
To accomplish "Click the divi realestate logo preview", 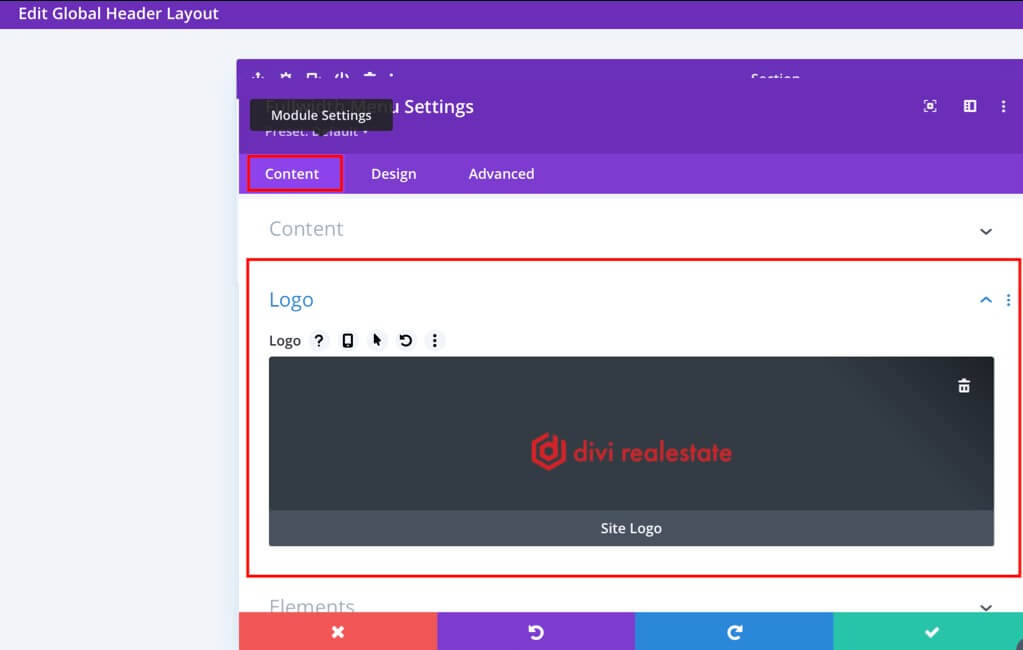I will pos(632,452).
